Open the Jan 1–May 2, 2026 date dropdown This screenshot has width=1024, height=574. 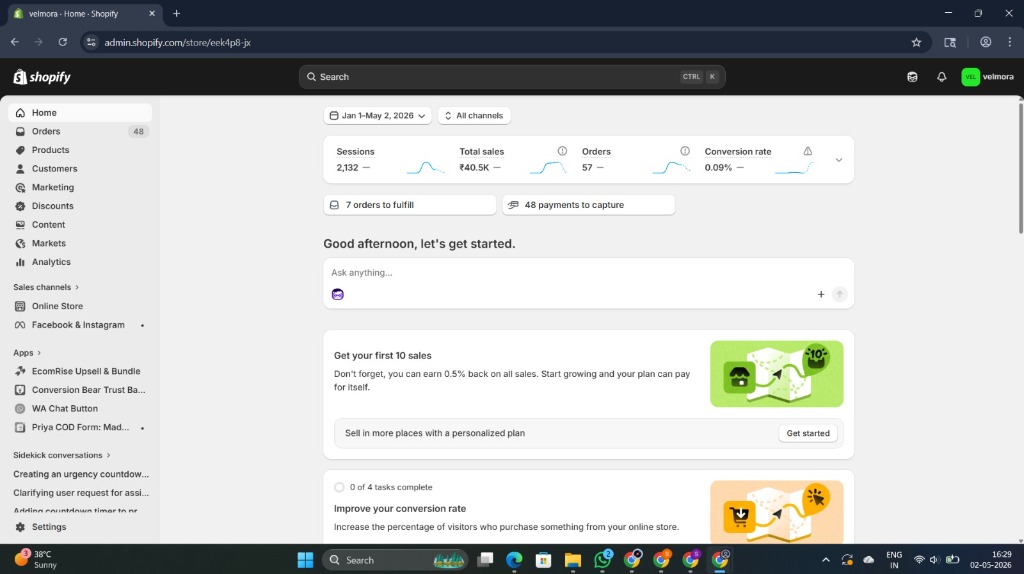click(x=377, y=116)
